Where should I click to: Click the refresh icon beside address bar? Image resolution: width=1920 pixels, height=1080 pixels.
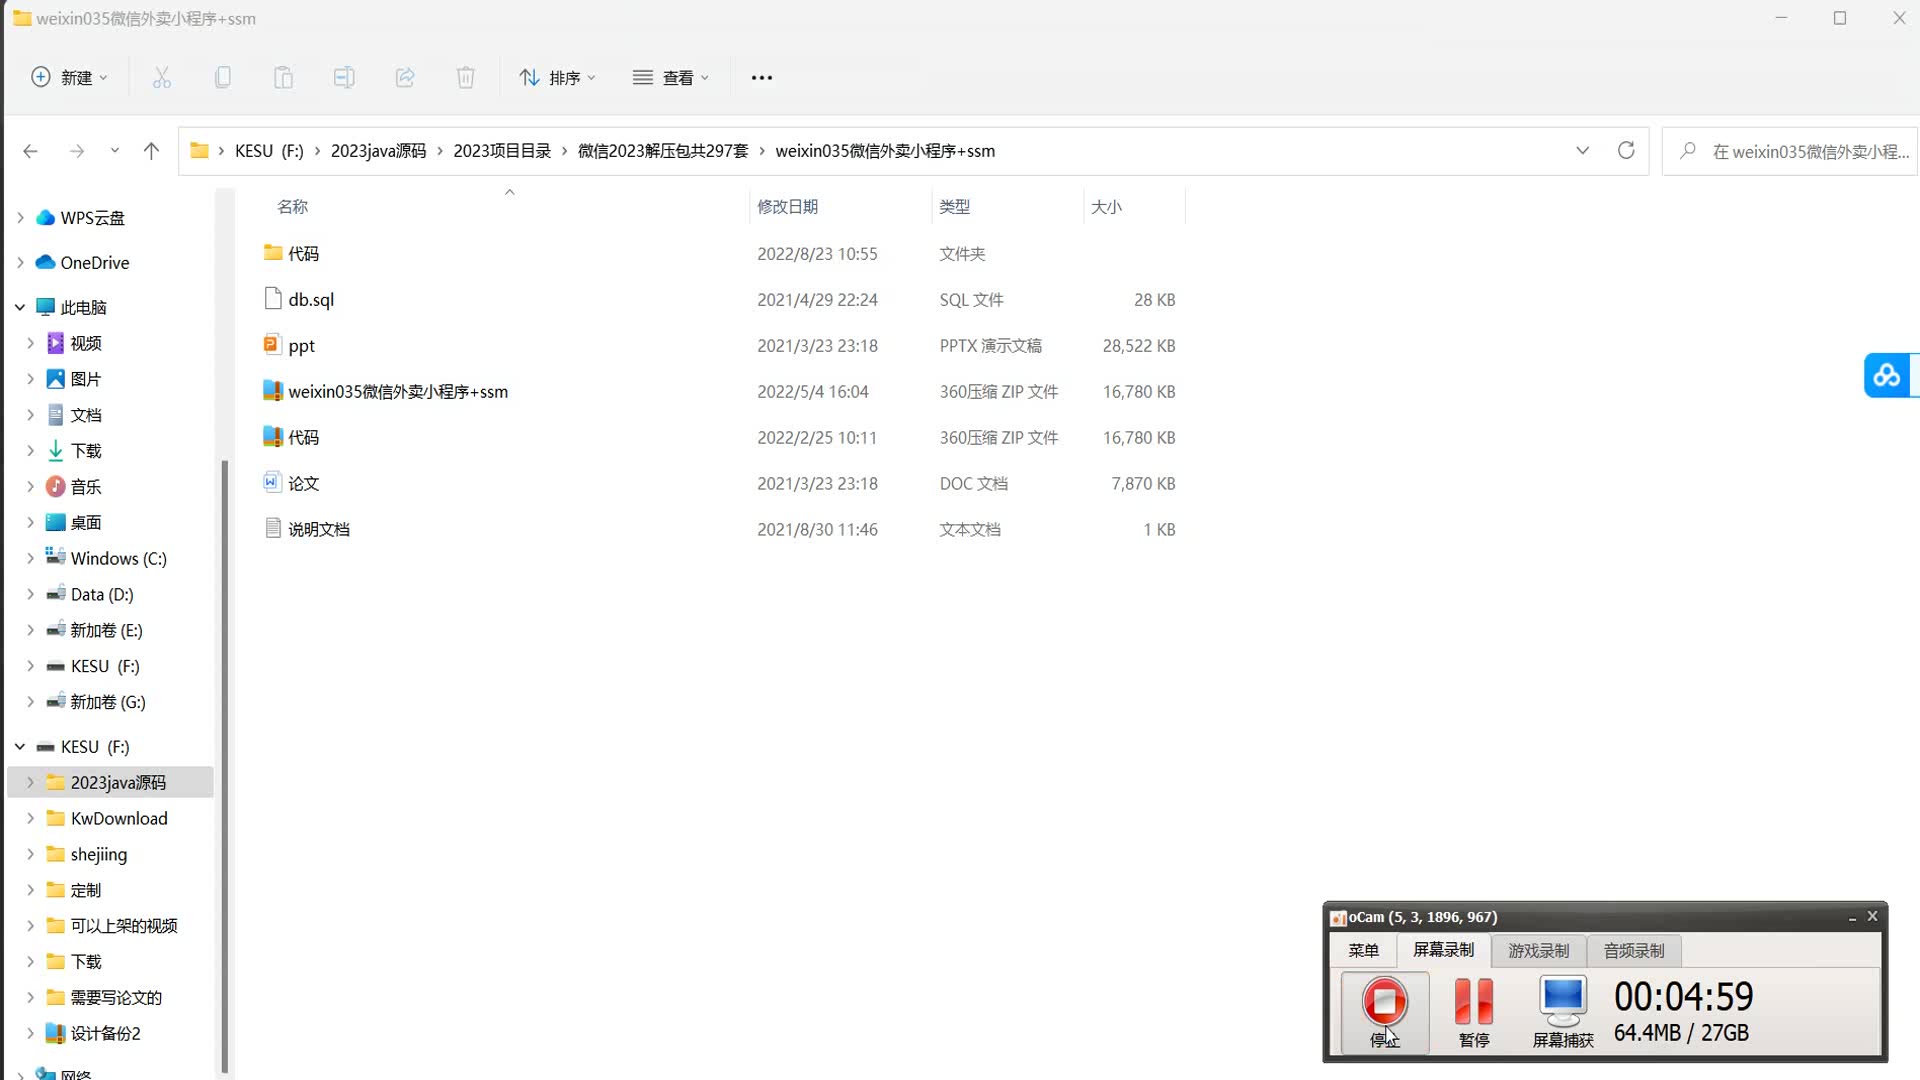pyautogui.click(x=1626, y=150)
